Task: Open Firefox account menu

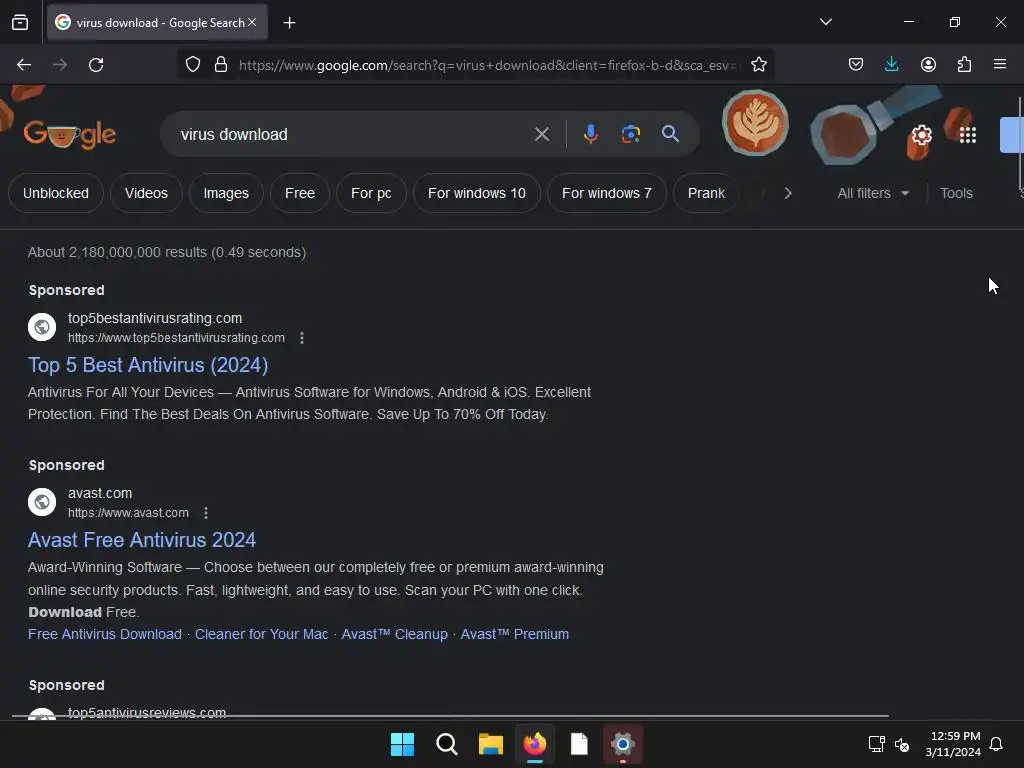Action: point(928,65)
